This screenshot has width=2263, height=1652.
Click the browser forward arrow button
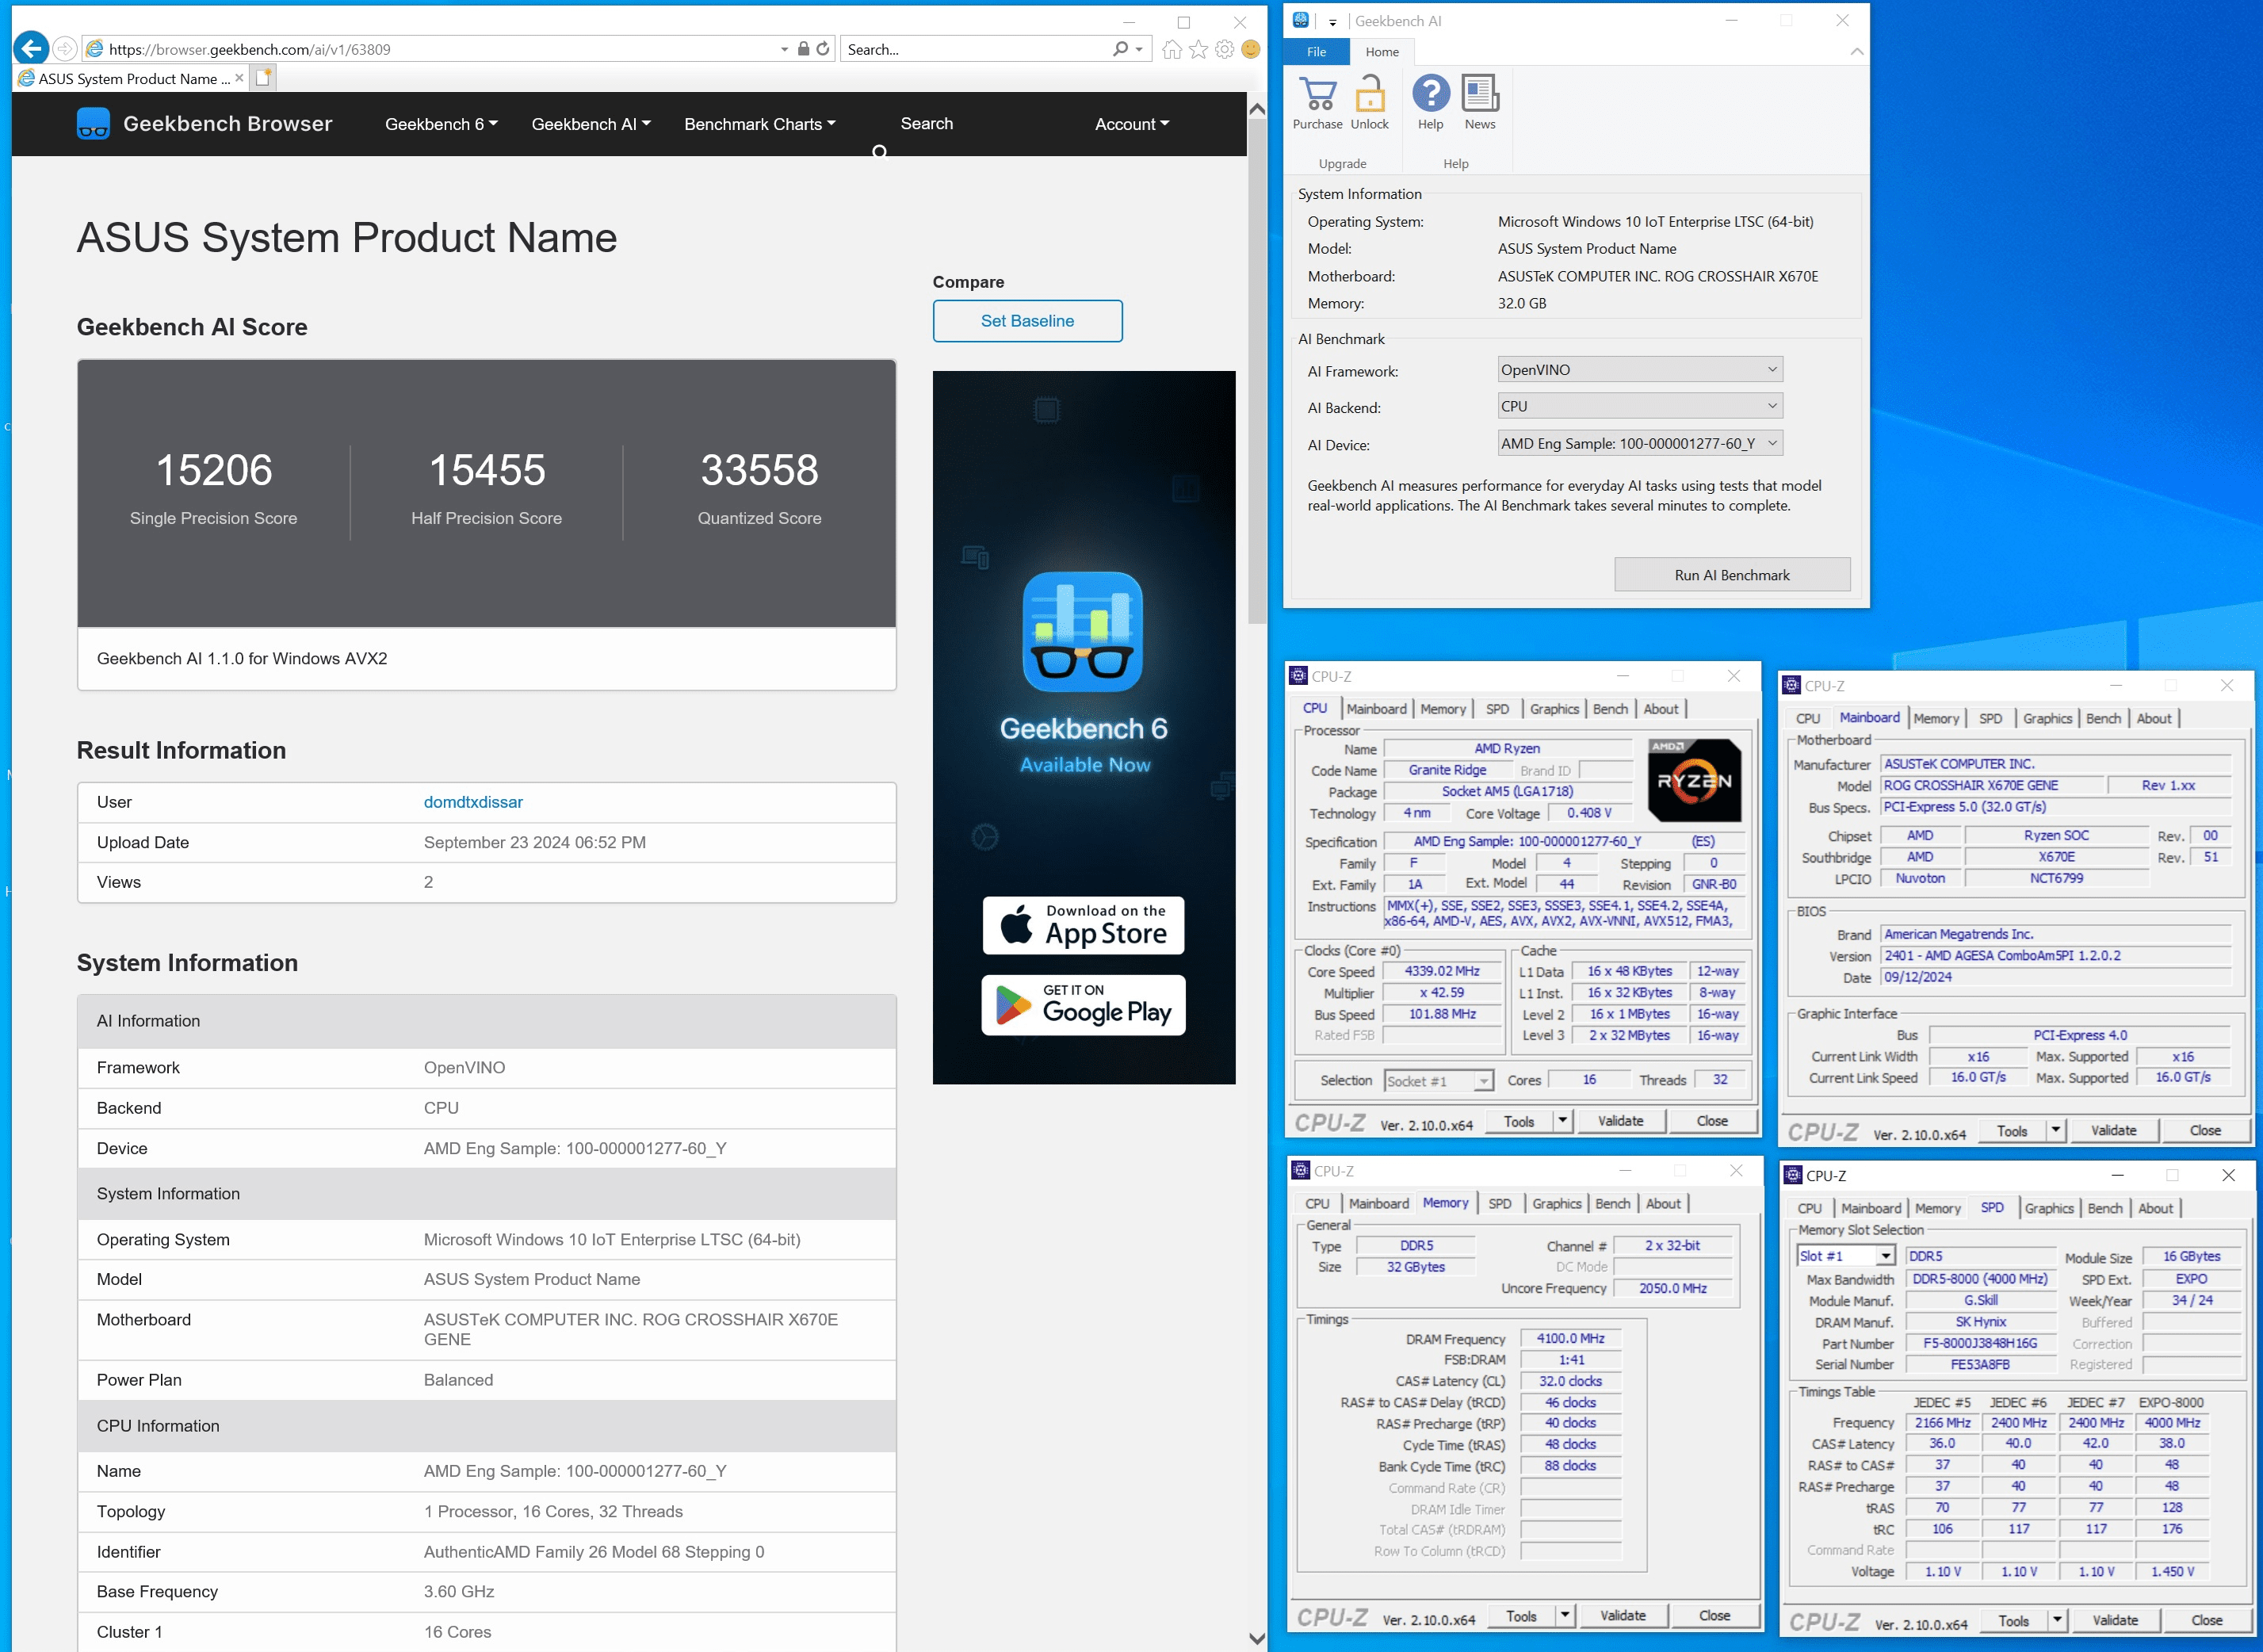pos(65,48)
